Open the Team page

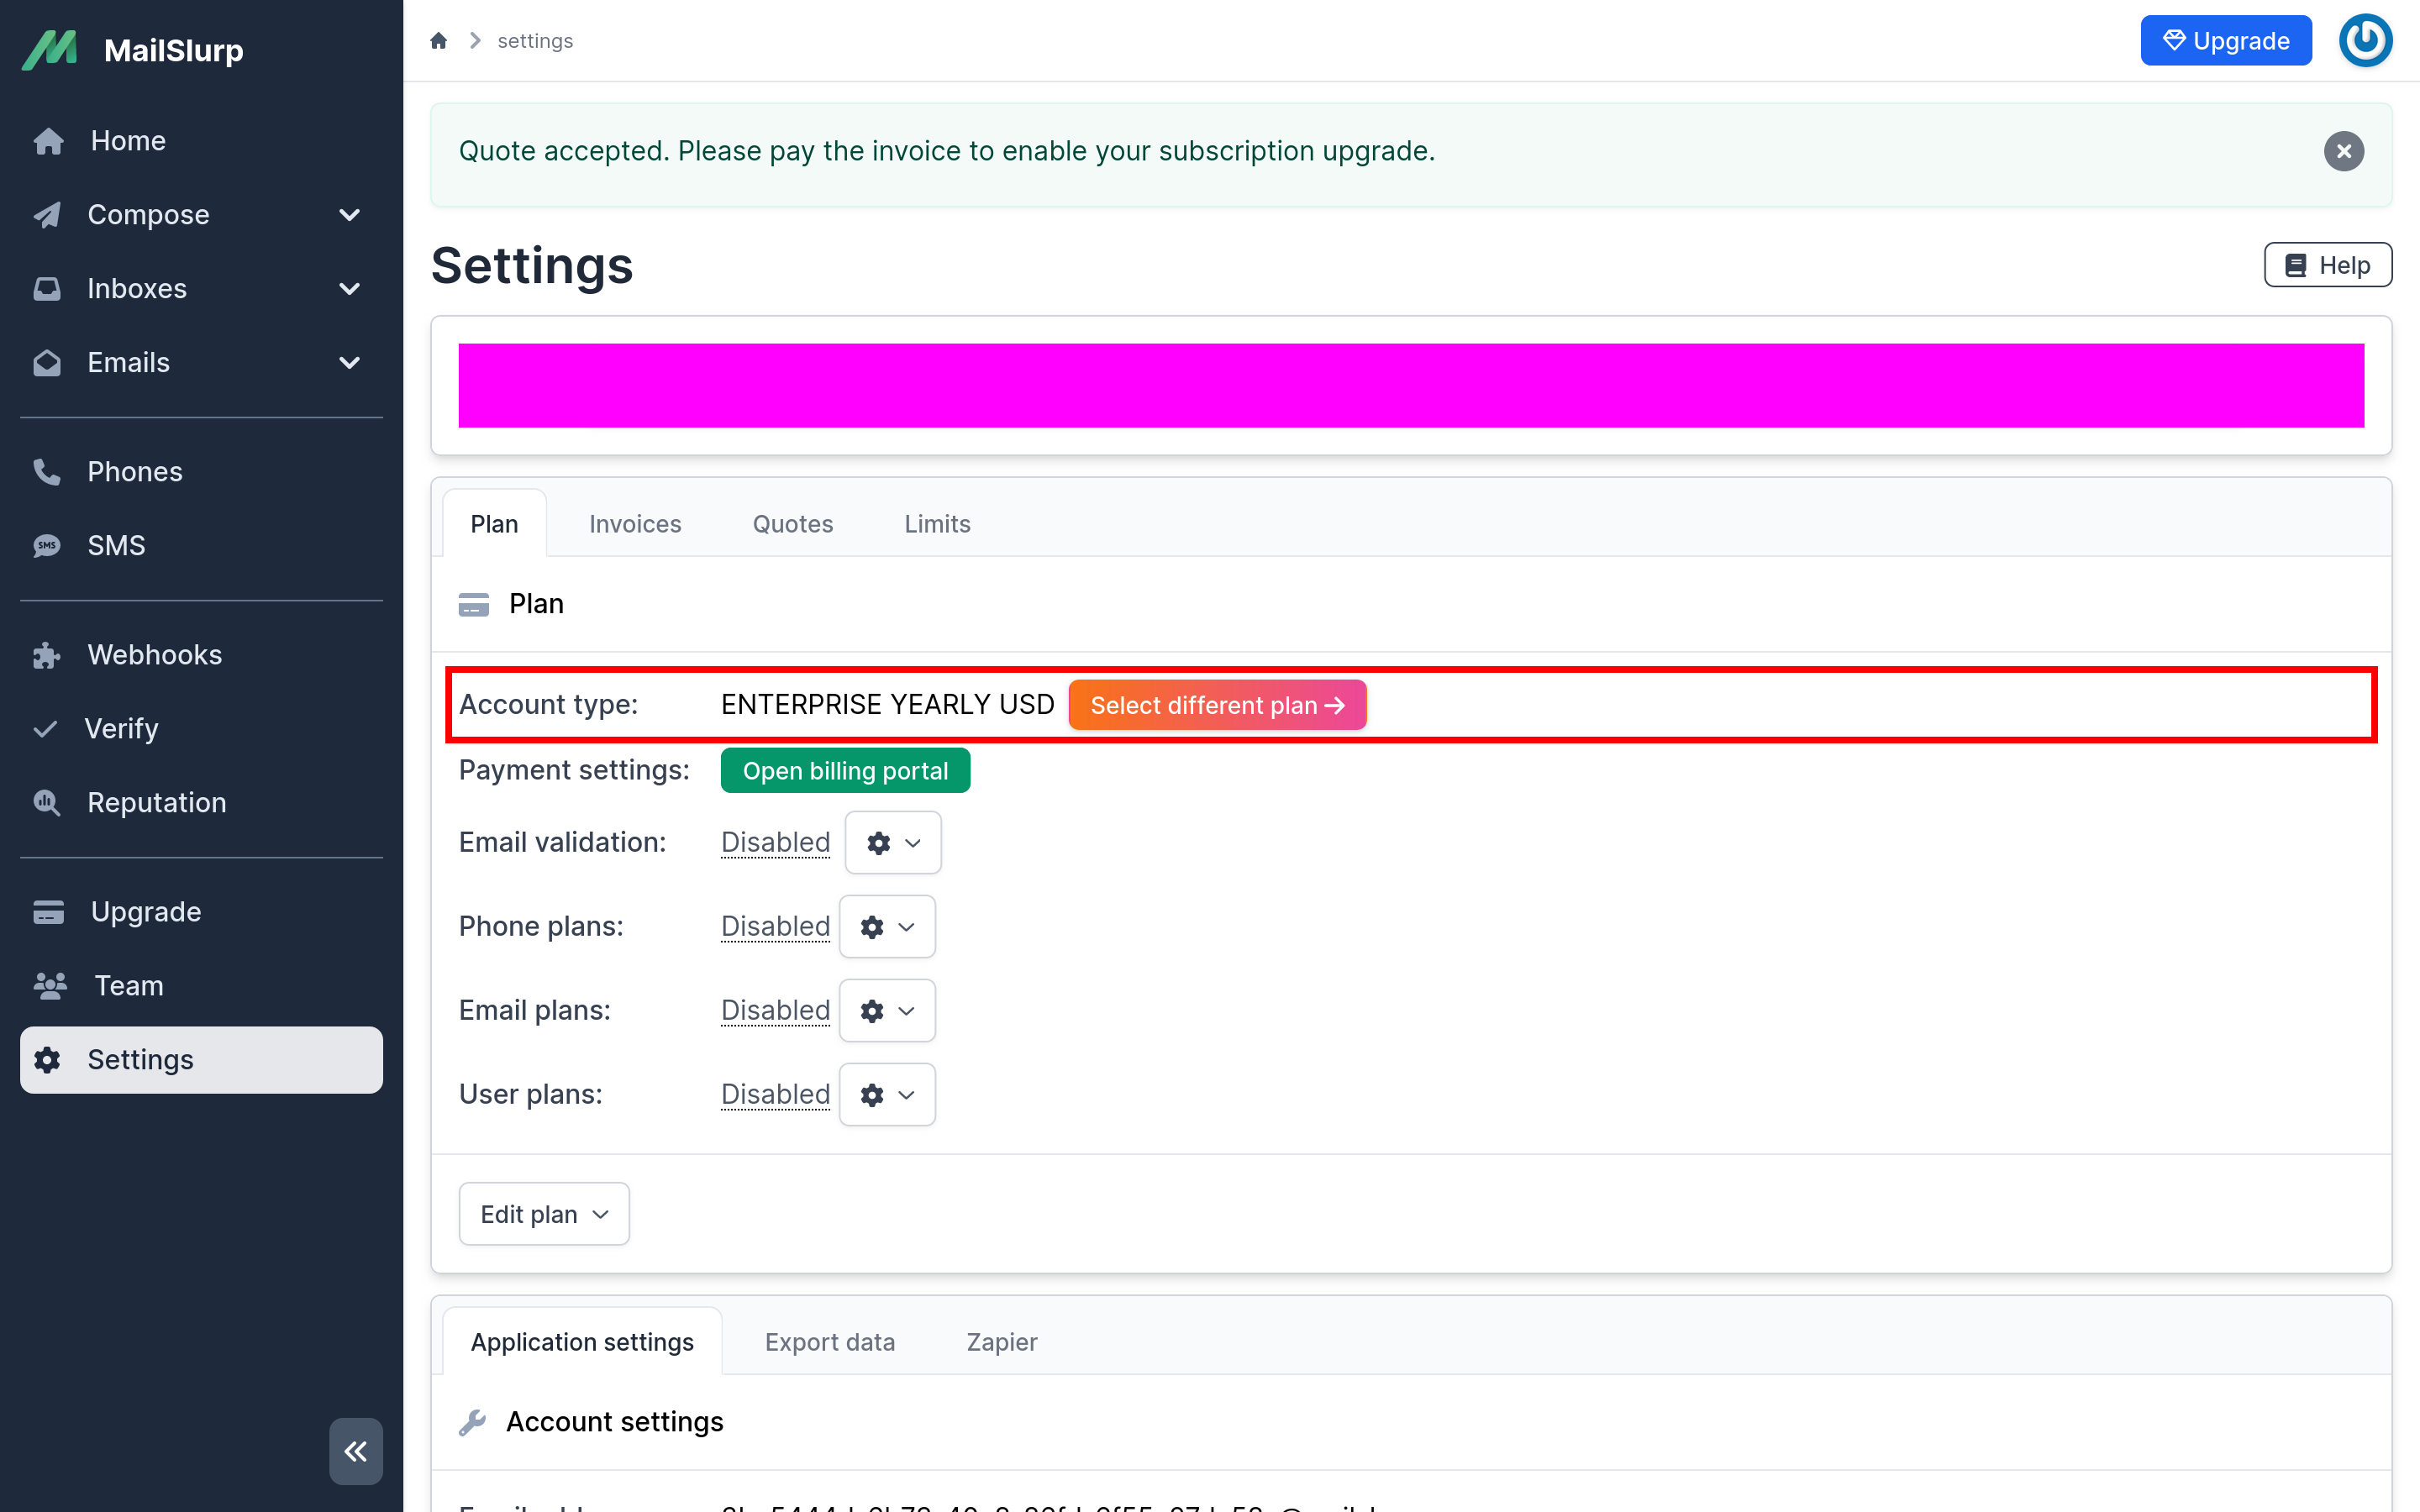click(200, 986)
